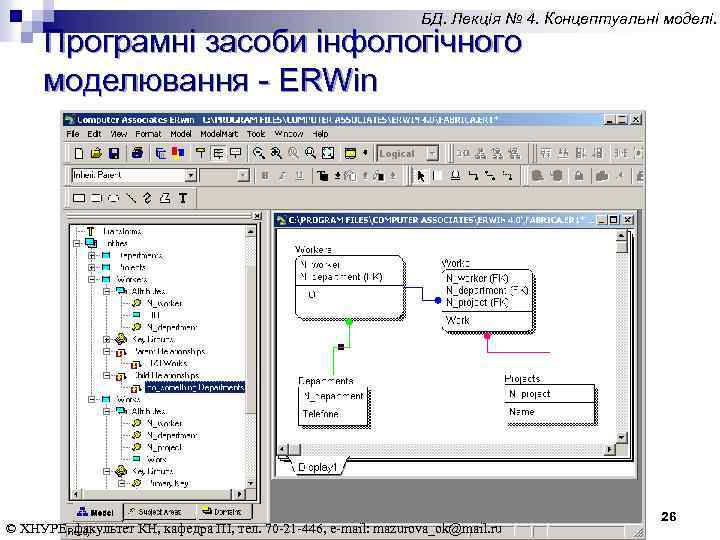Open the Logical model type dropdown
This screenshot has height=540, width=720.
pos(432,154)
